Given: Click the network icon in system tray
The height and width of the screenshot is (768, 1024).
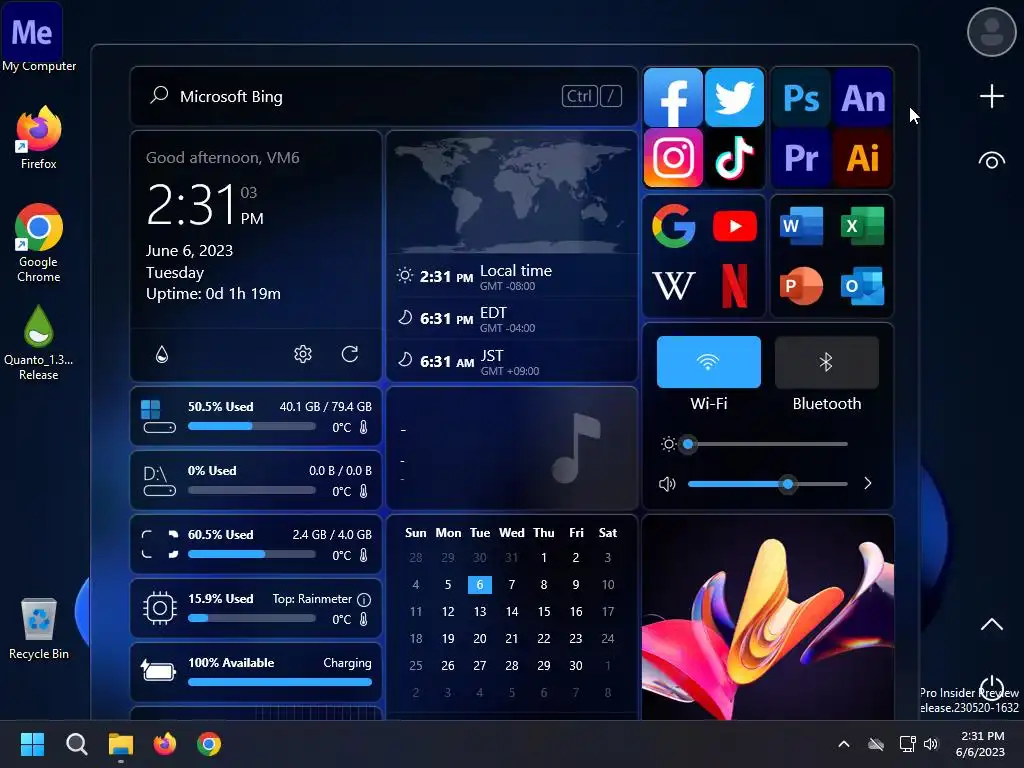Looking at the screenshot, I should pos(907,744).
